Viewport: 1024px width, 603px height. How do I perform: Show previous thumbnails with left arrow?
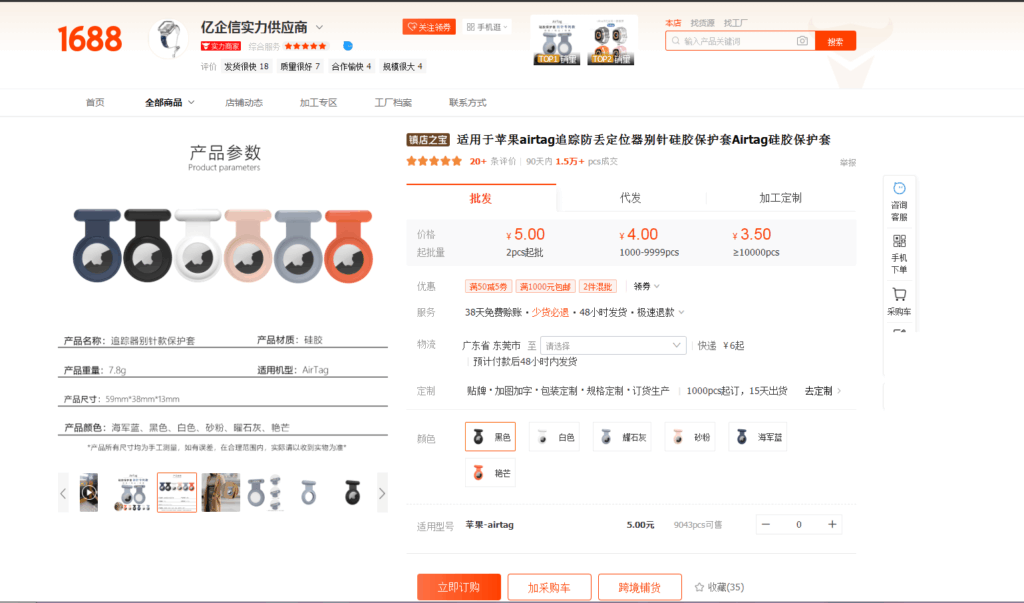coord(63,493)
